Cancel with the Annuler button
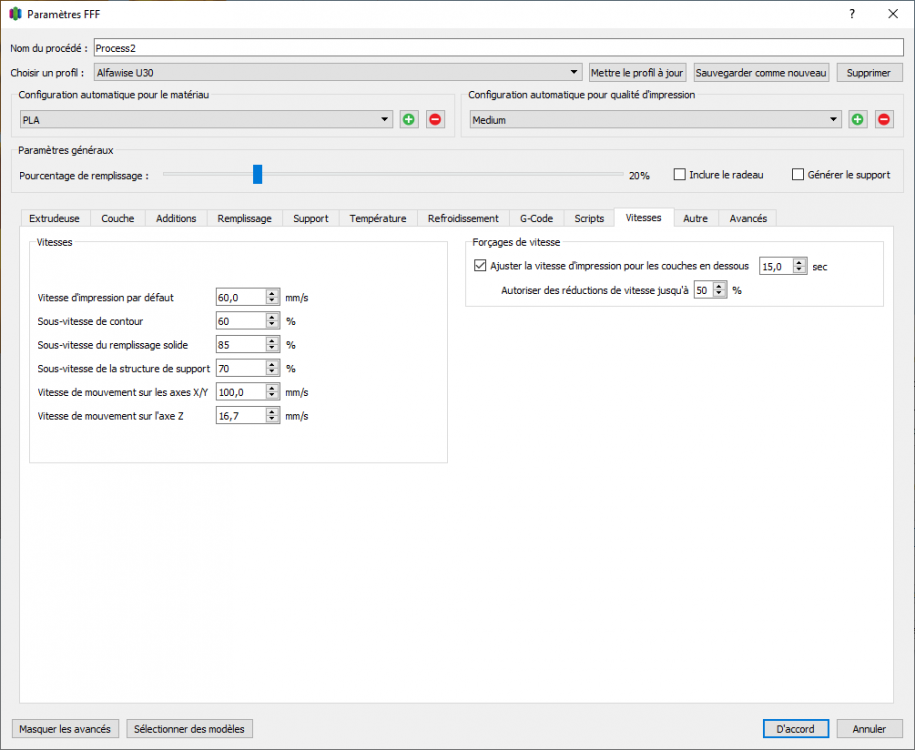 pos(869,728)
